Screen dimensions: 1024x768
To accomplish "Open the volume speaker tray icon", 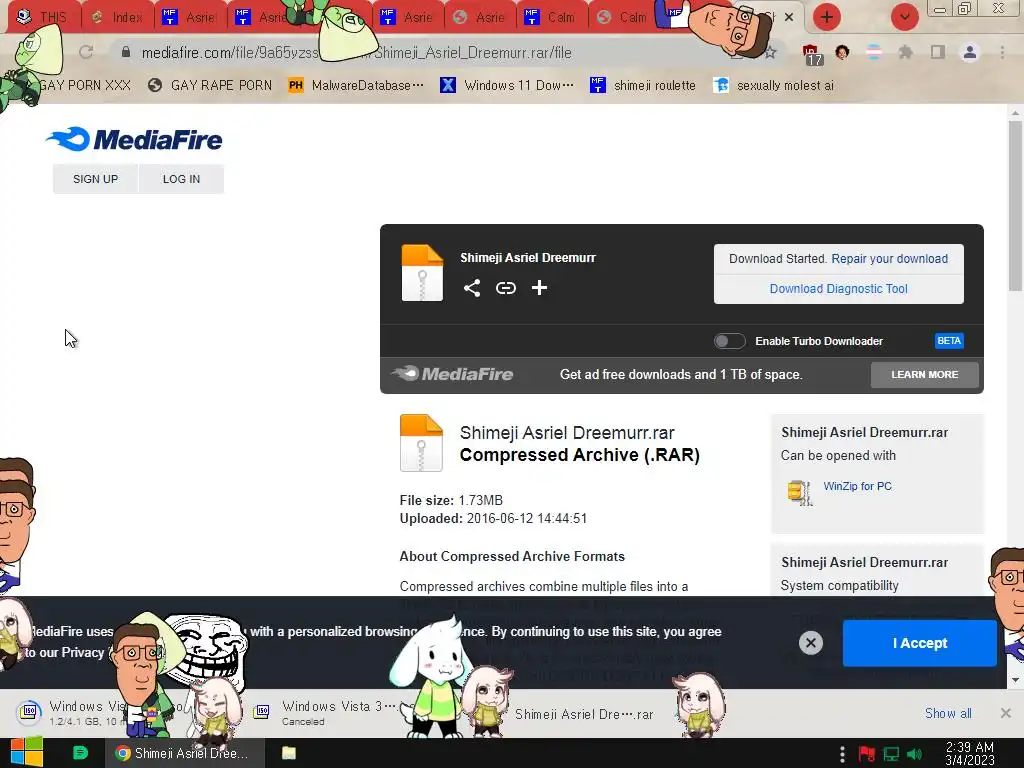I will point(914,754).
